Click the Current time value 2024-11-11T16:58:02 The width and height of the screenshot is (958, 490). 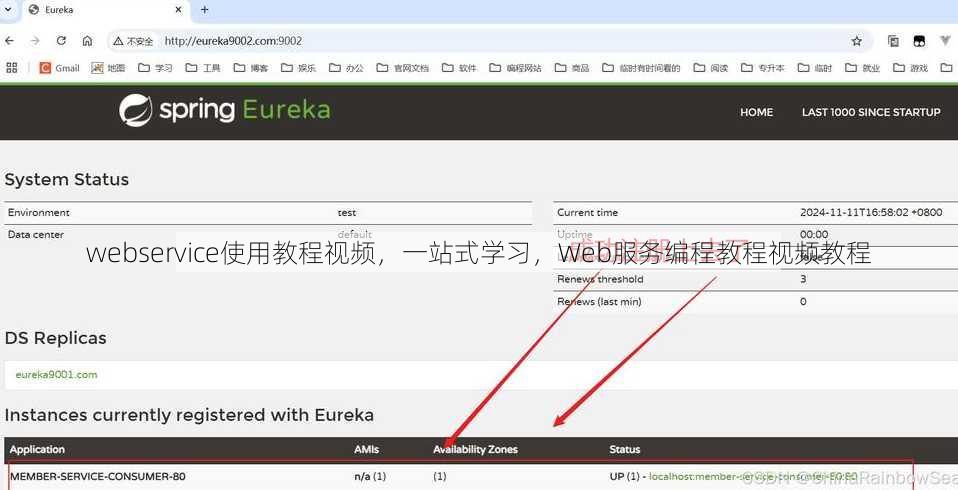[x=871, y=213]
